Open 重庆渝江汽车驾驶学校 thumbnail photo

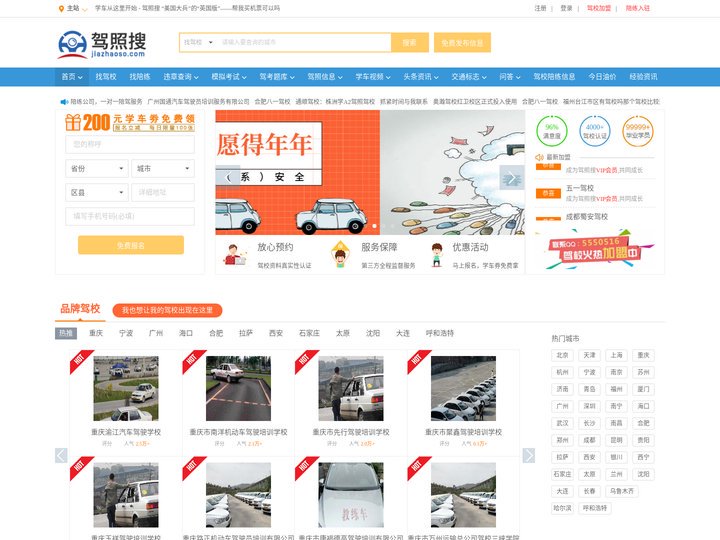[126, 388]
